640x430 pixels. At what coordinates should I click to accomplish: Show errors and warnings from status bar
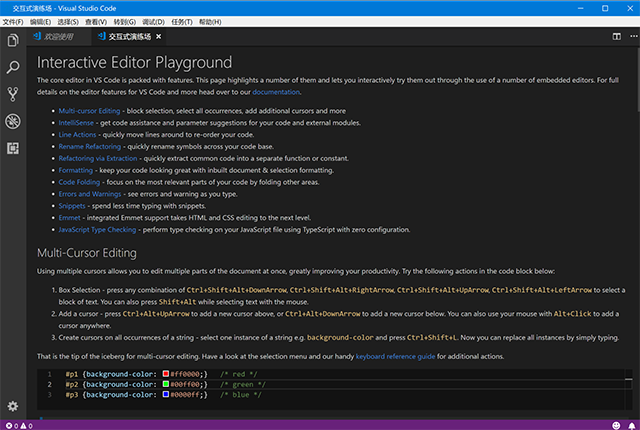coord(20,424)
